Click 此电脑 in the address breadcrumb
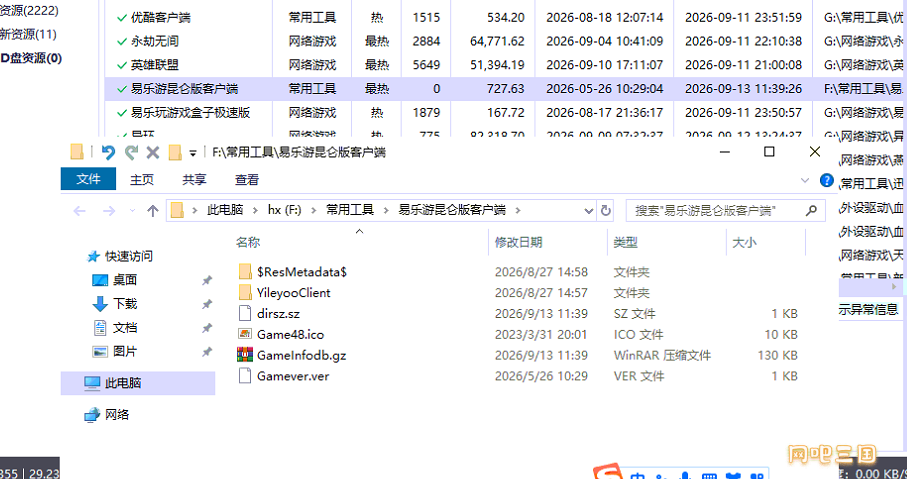The width and height of the screenshot is (907, 479). point(225,210)
